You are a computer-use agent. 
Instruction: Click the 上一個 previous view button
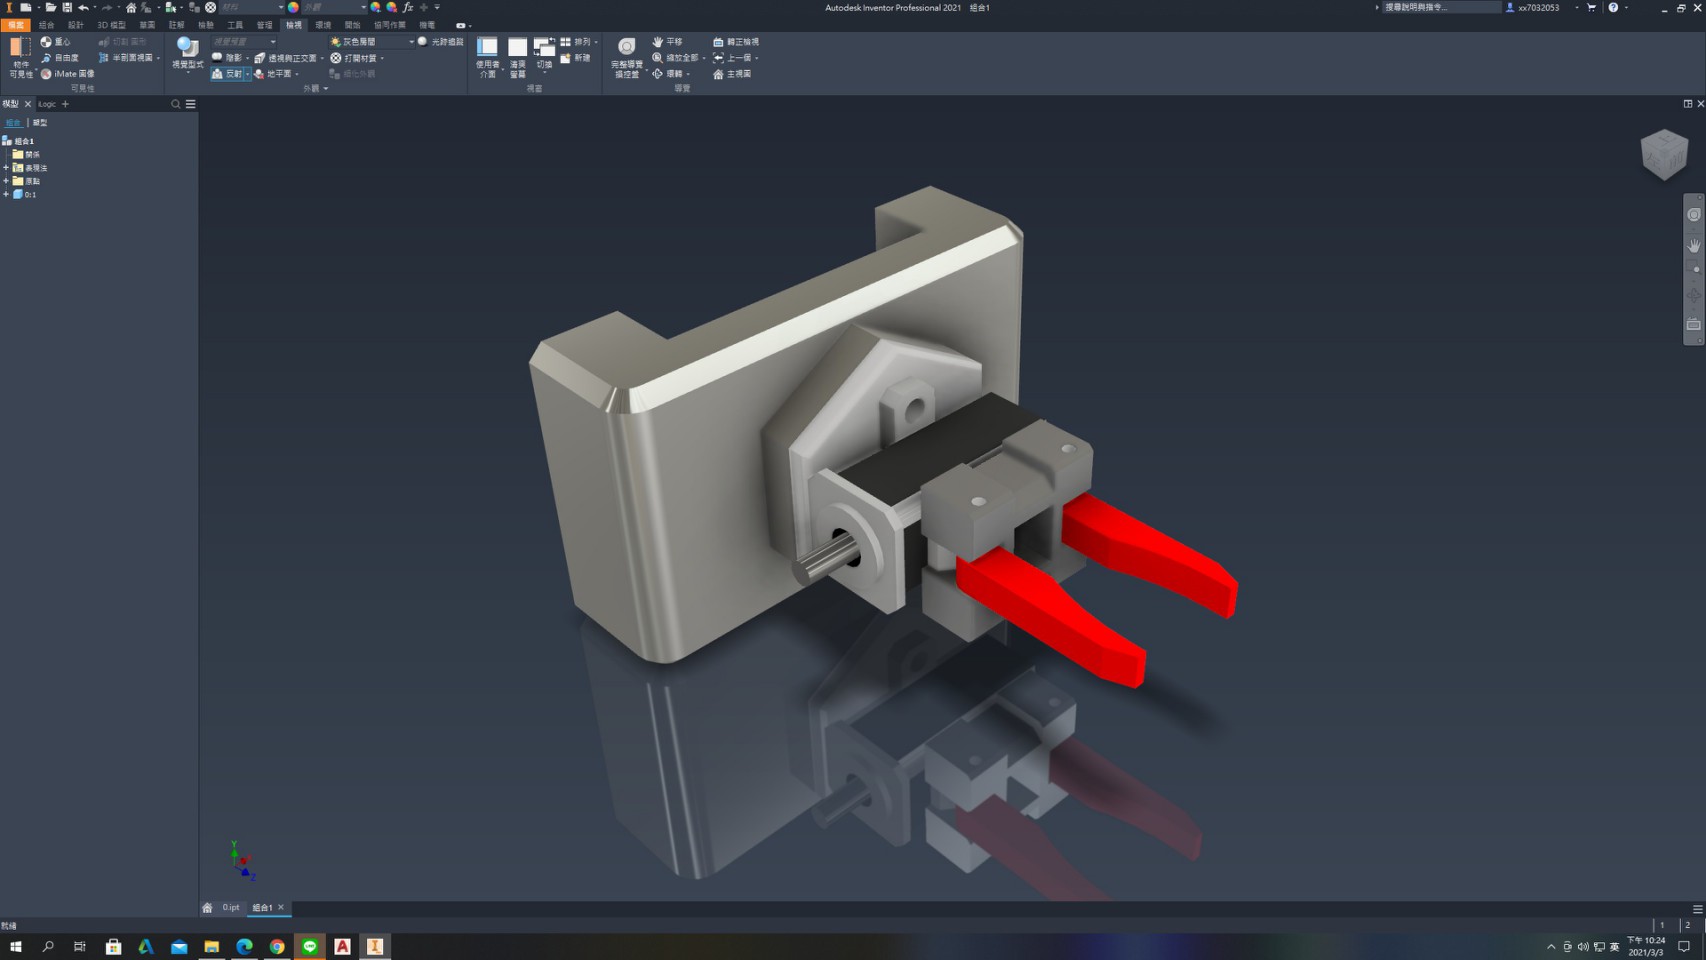733,58
